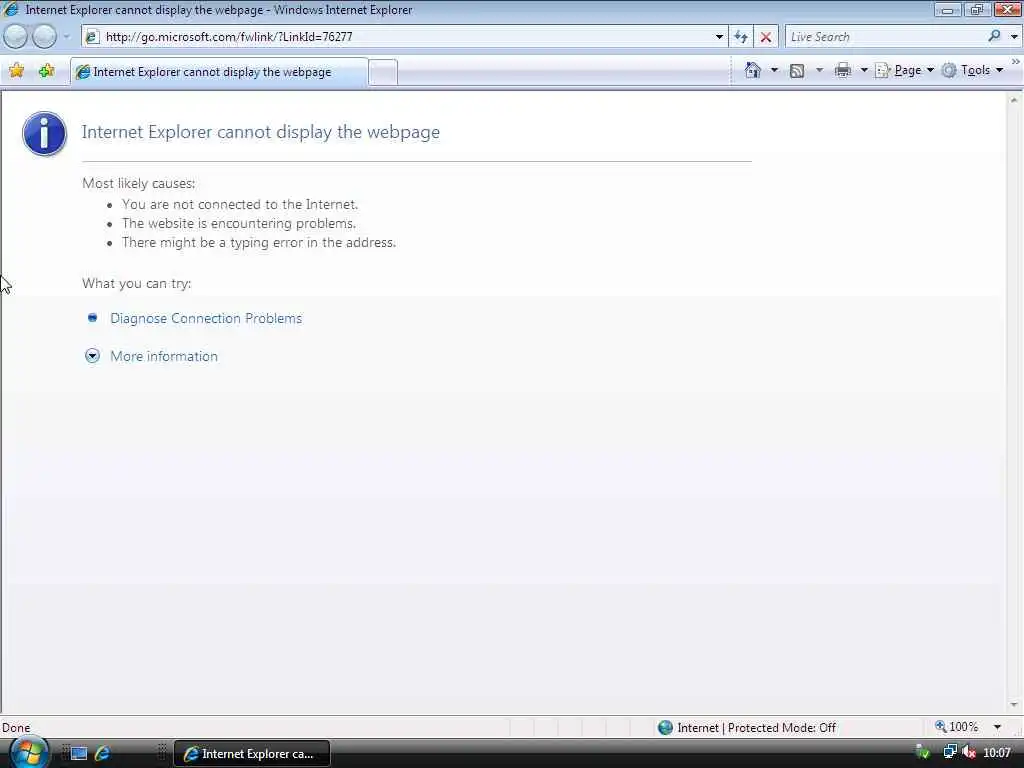Click the green shield tray icon
Viewport: 1024px width, 768px height.
coord(923,752)
